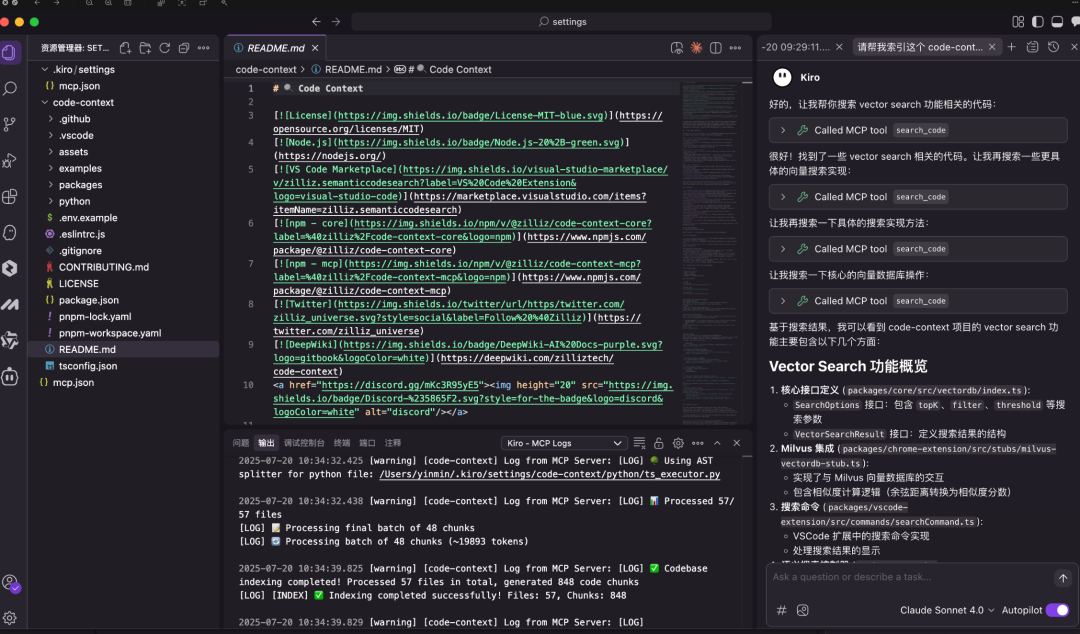Focus the Ask a question chat input
Screen dimensions: 1080x634
click(x=909, y=577)
